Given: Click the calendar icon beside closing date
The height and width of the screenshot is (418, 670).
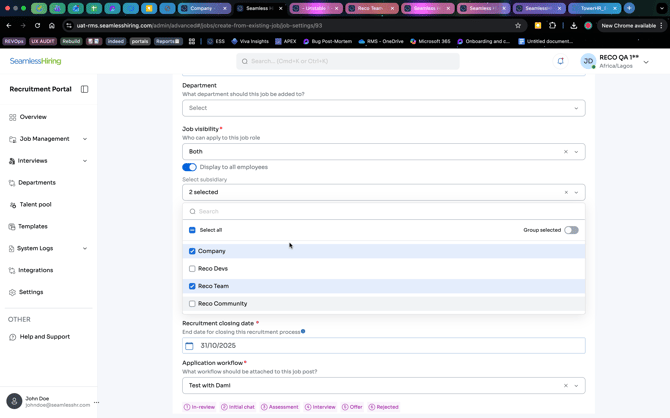Looking at the screenshot, I should [x=189, y=346].
